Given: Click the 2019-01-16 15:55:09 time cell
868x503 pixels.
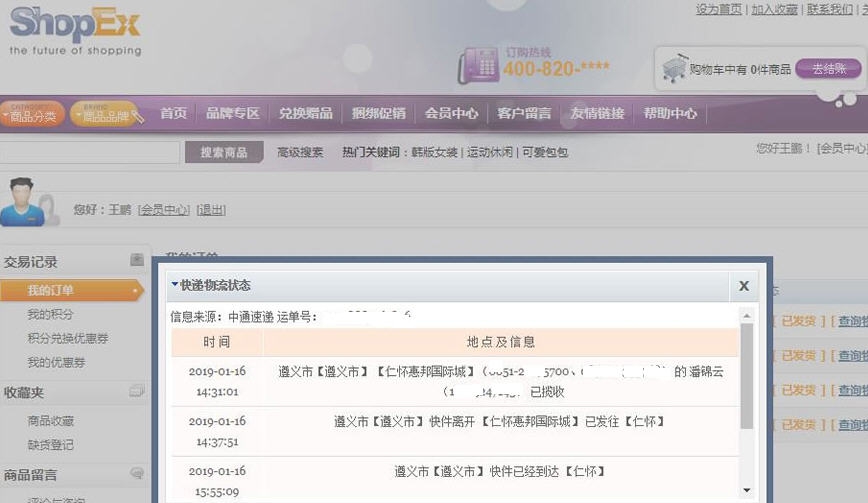Looking at the screenshot, I should click(x=217, y=481).
